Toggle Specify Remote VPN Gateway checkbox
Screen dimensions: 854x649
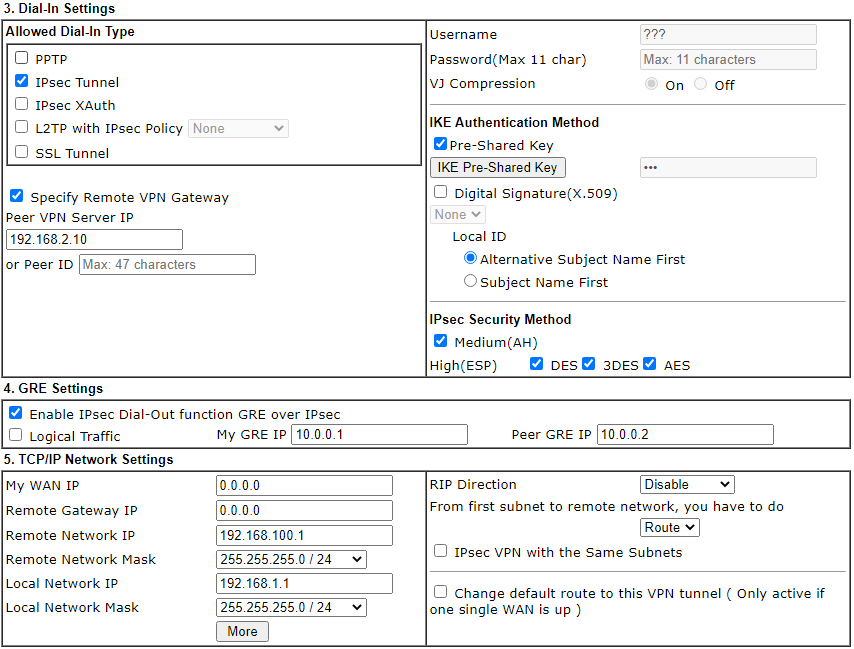(x=16, y=197)
